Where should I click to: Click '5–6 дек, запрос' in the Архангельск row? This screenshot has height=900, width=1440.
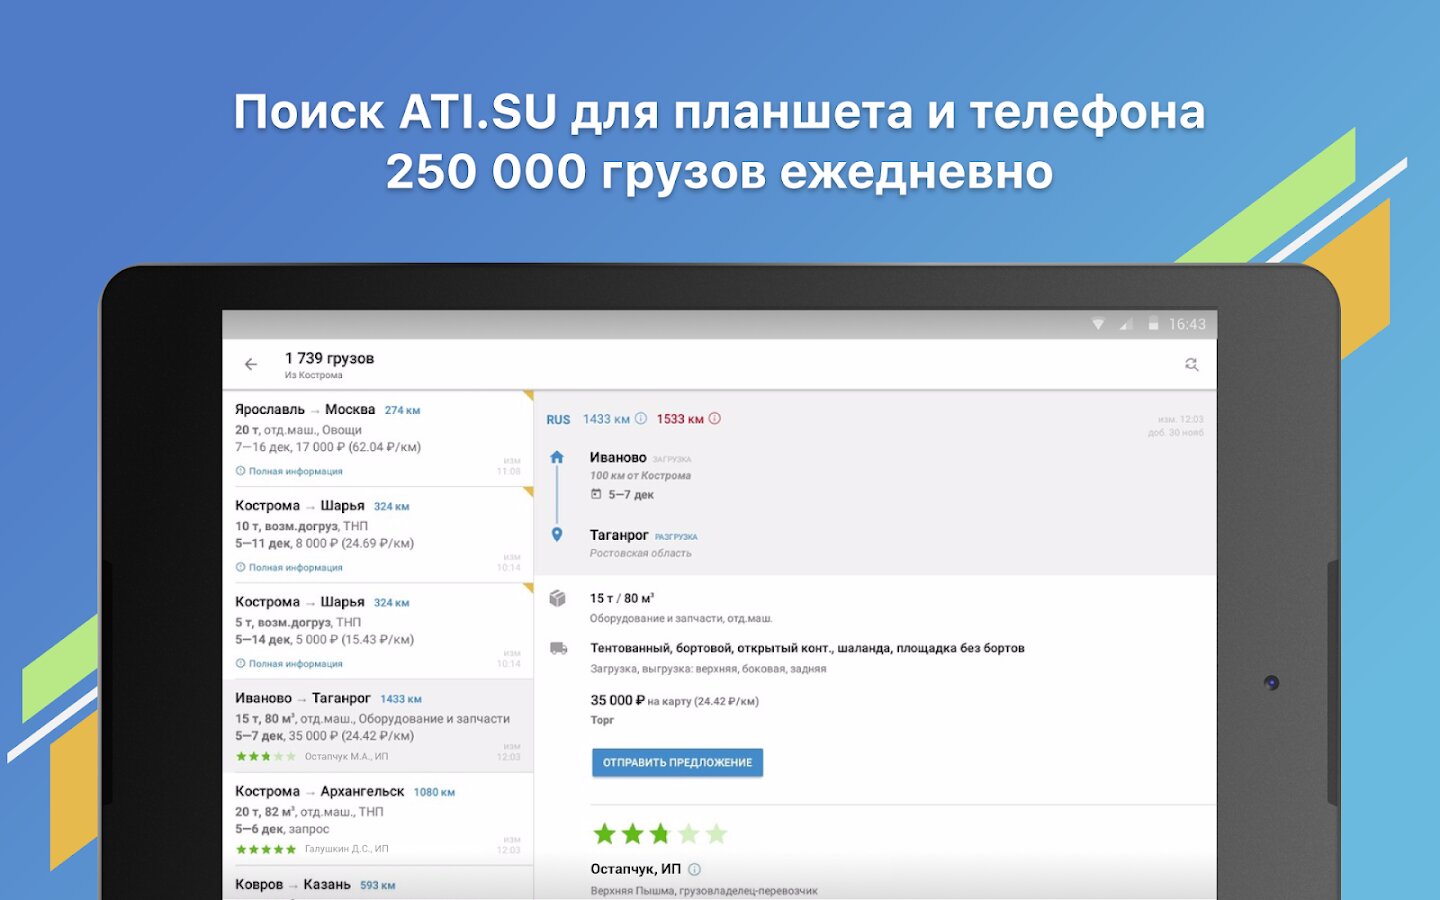pos(282,829)
